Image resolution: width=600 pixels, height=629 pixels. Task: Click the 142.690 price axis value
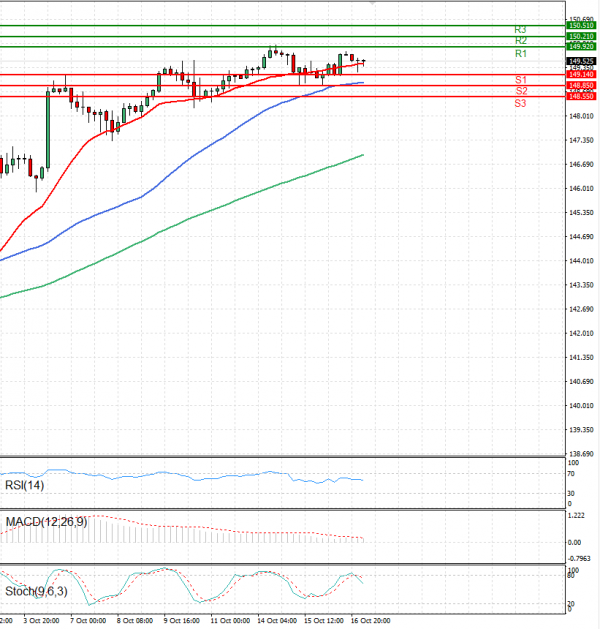(581, 309)
